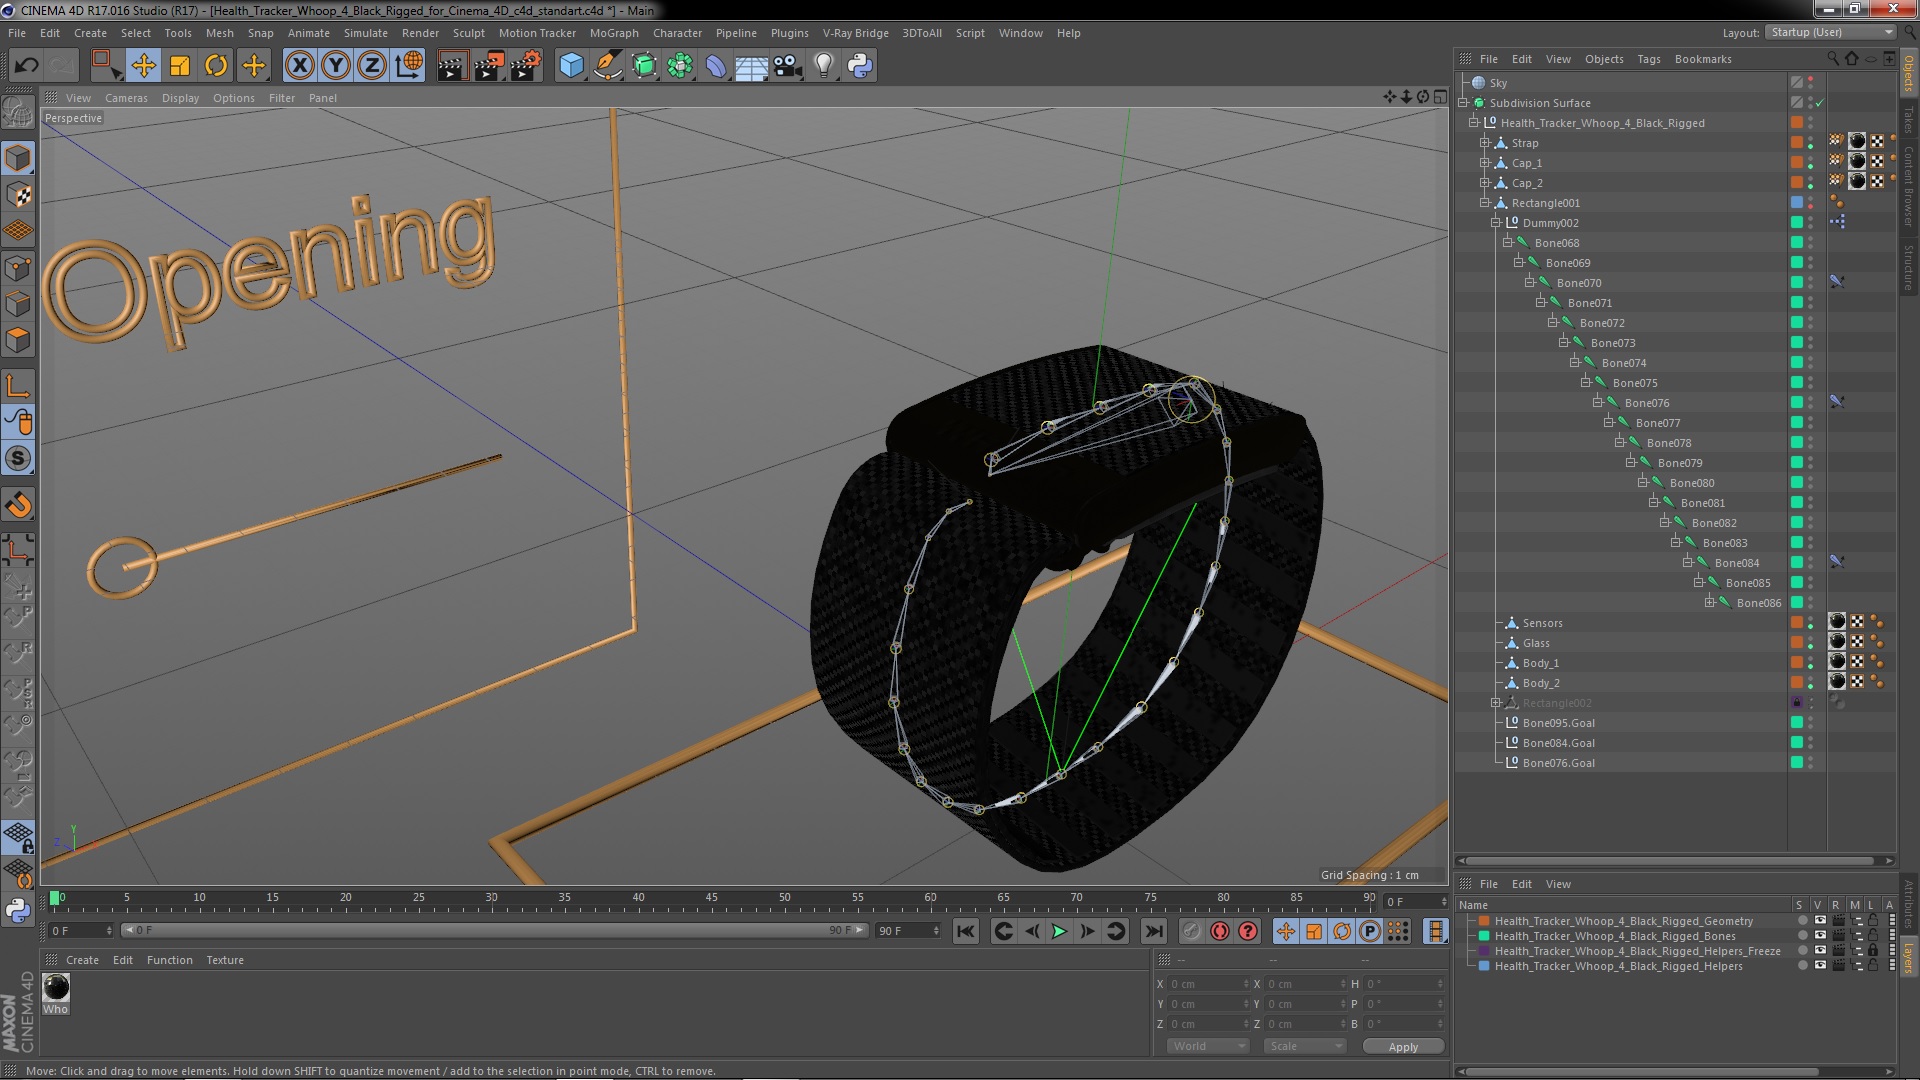Viewport: 1920px width, 1080px height.
Task: Select the Rotate tool icon
Action: pyautogui.click(x=216, y=66)
